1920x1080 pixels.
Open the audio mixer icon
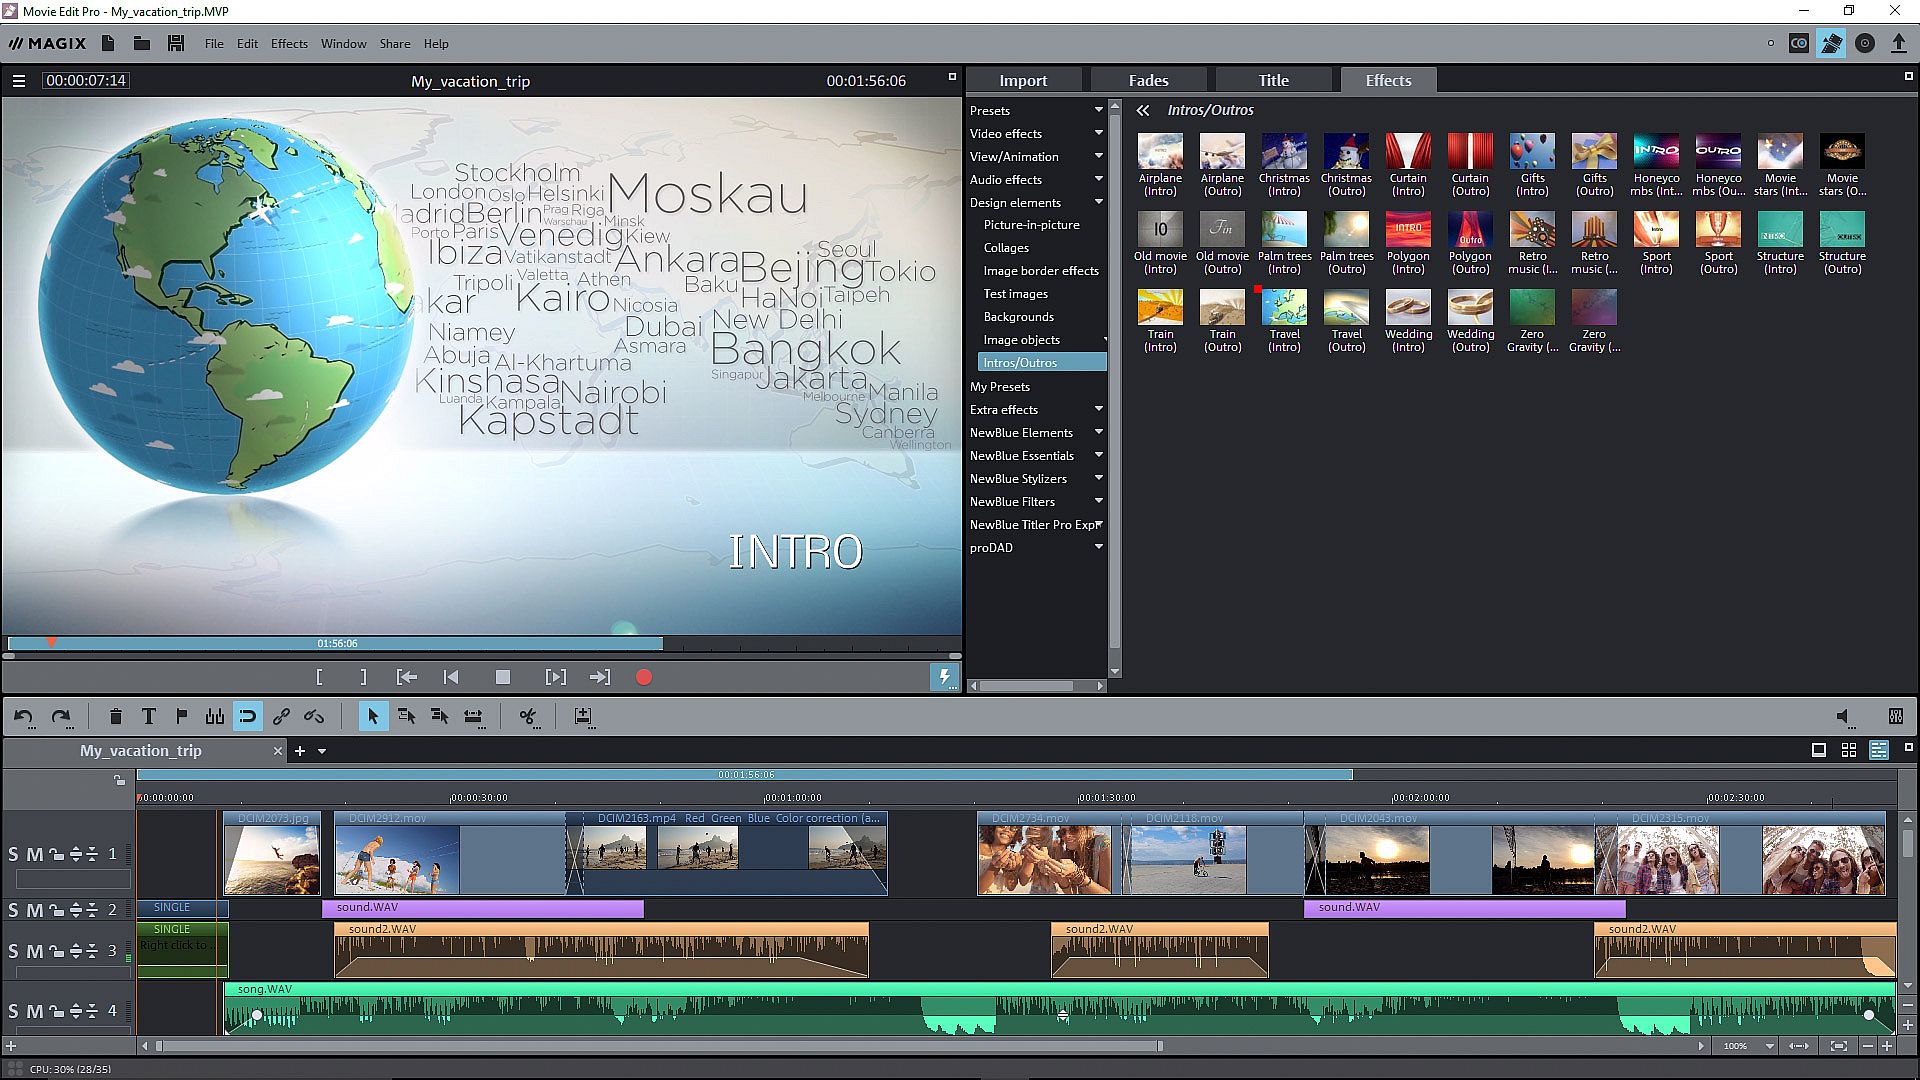[x=1895, y=716]
